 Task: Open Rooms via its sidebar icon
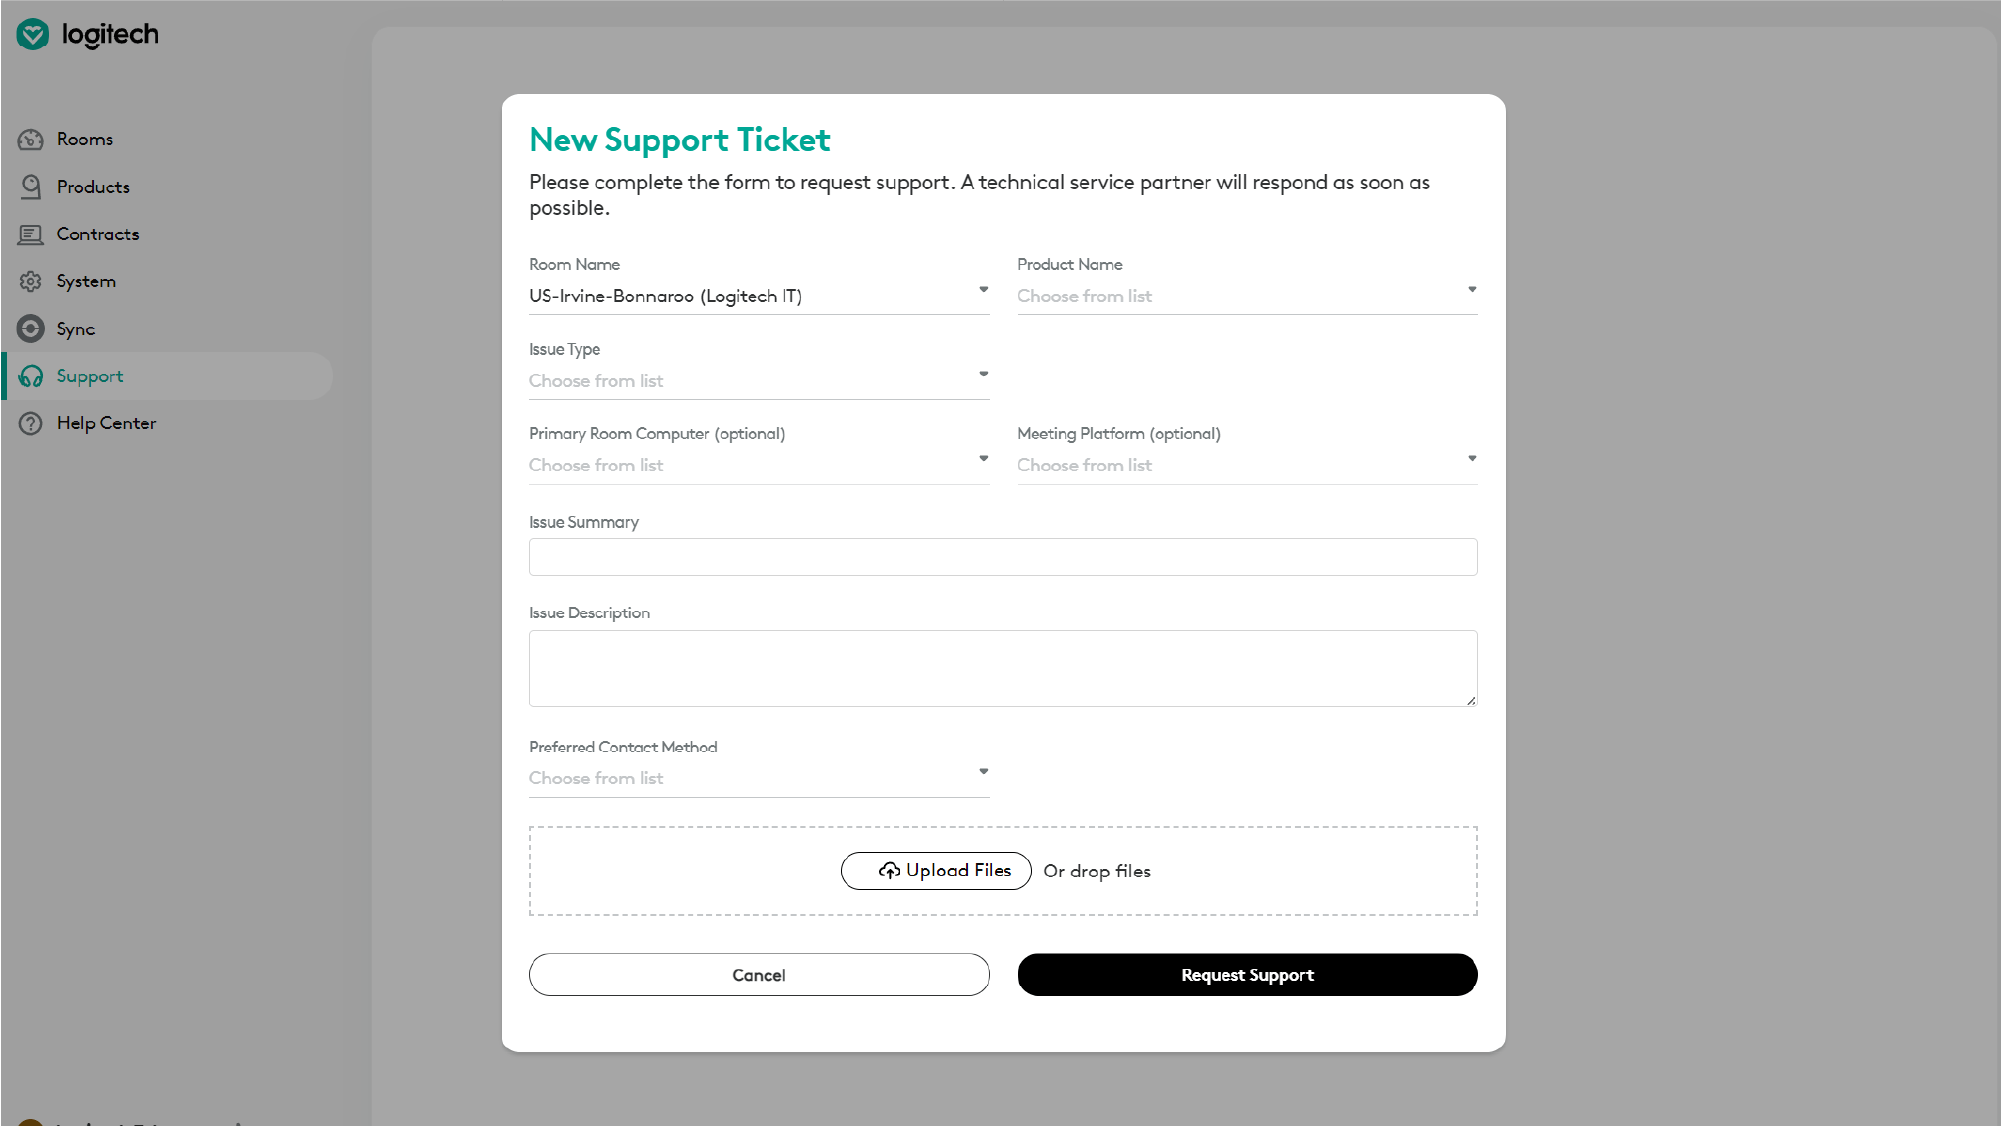tap(31, 140)
